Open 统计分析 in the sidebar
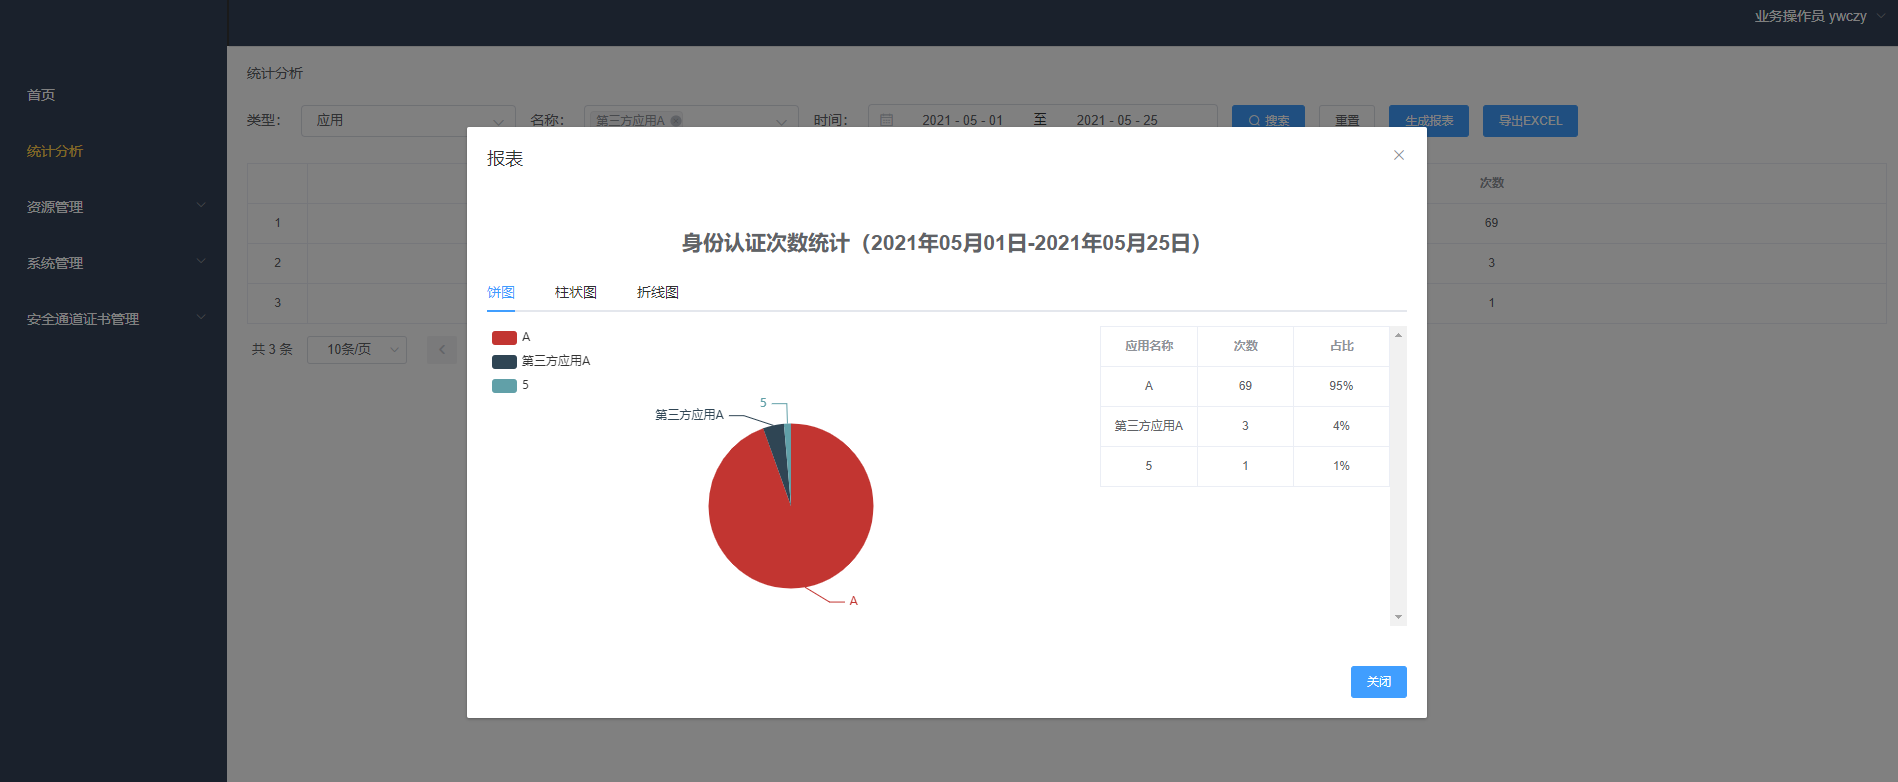This screenshot has width=1898, height=782. (55, 151)
